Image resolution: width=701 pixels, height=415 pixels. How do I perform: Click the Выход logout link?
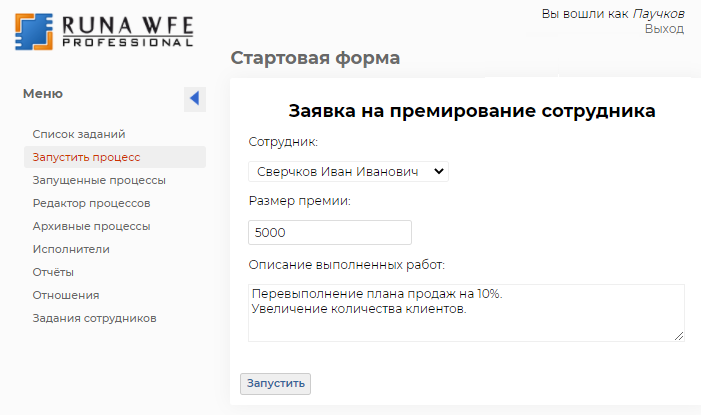[664, 29]
